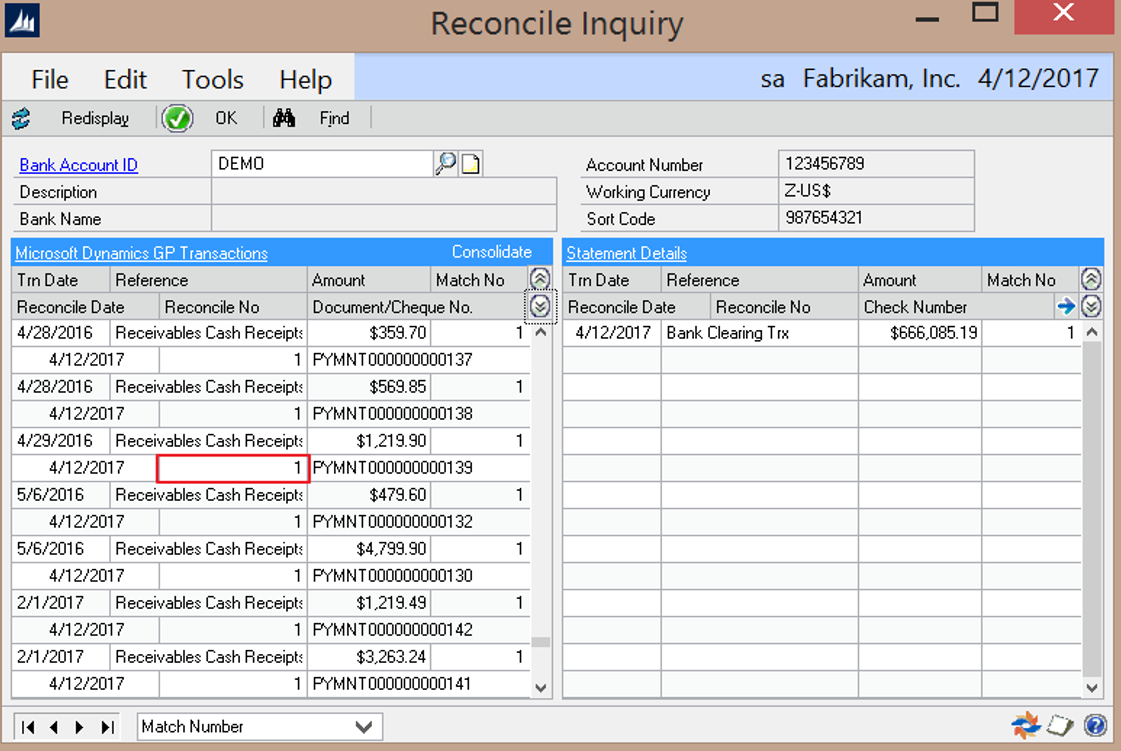Go to the first record navigation button
Viewport: 1121px width, 751px height.
[x=29, y=727]
